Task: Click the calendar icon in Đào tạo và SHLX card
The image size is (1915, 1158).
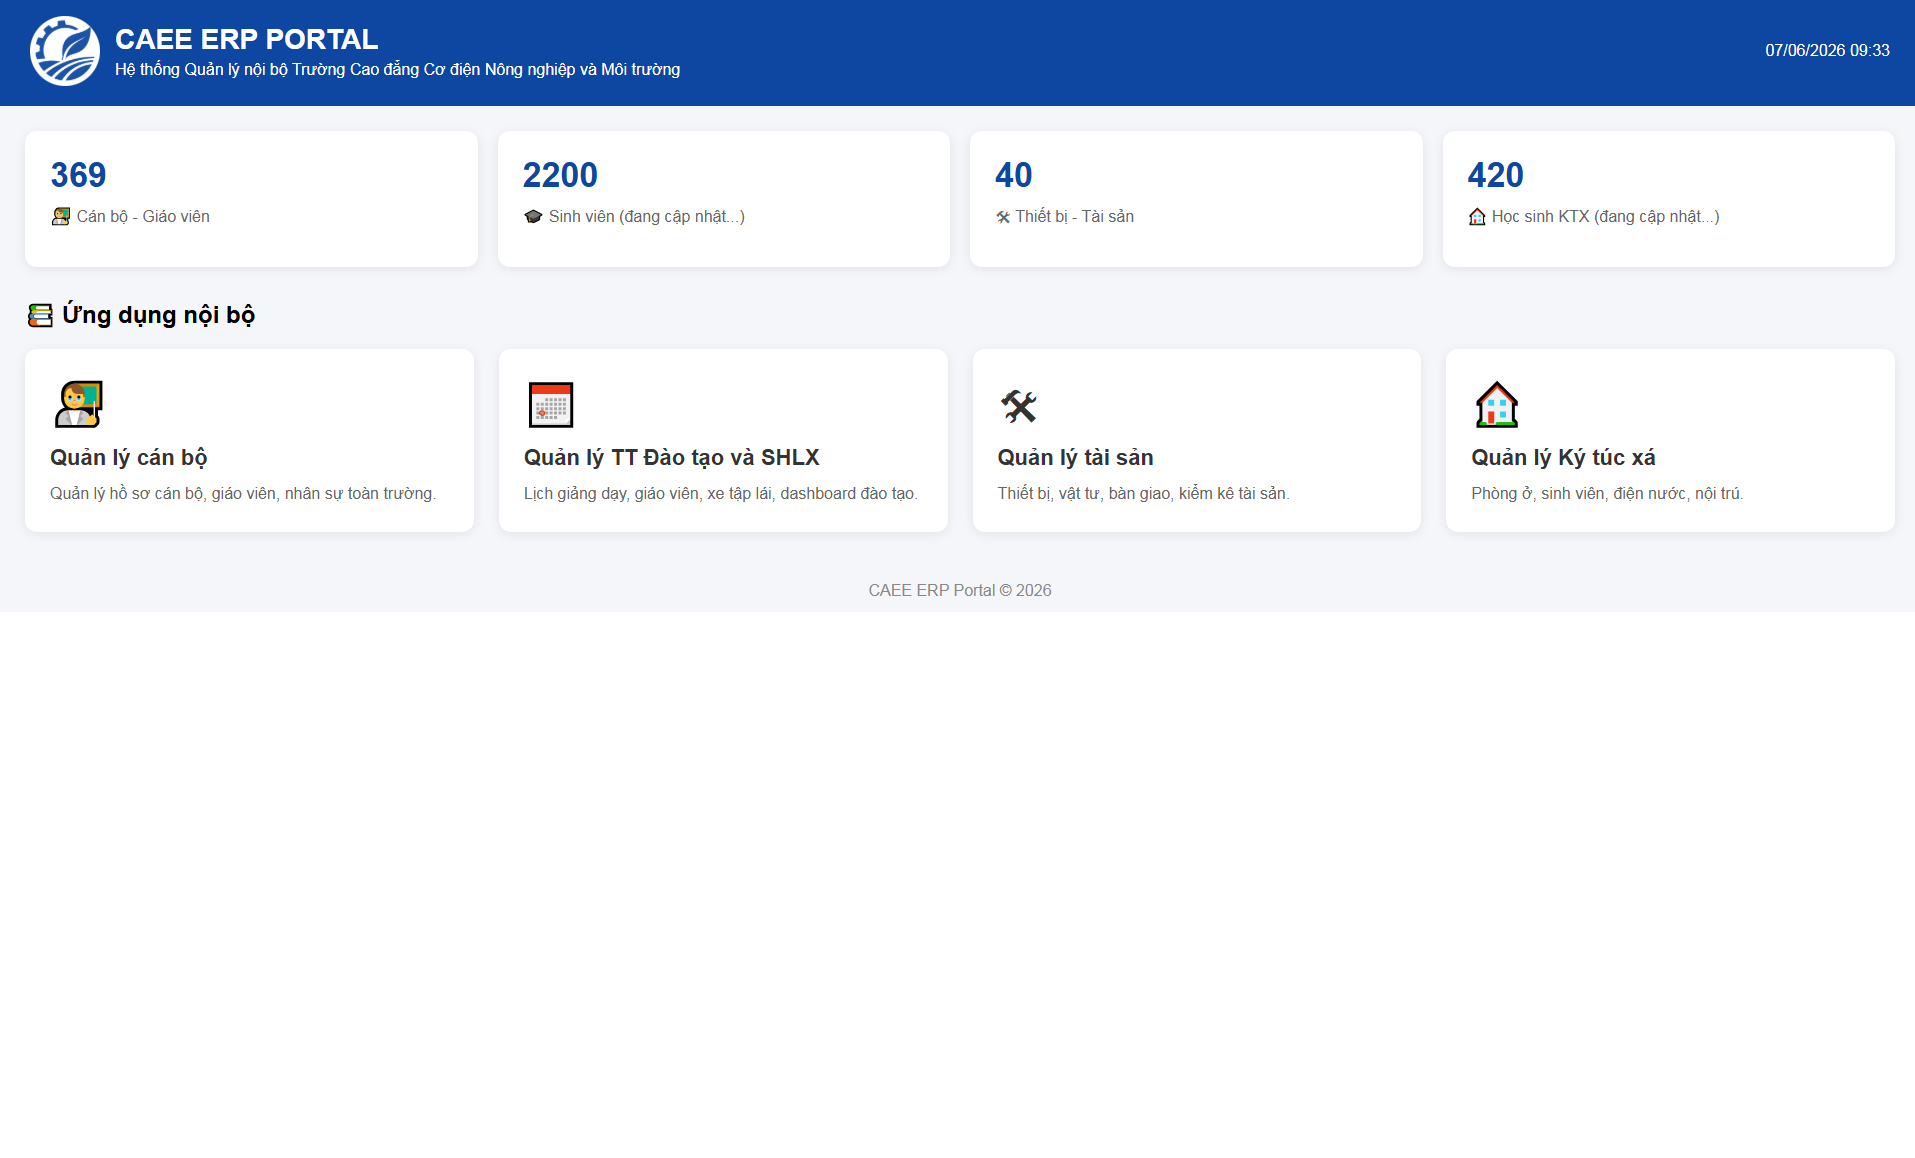Action: [x=551, y=405]
